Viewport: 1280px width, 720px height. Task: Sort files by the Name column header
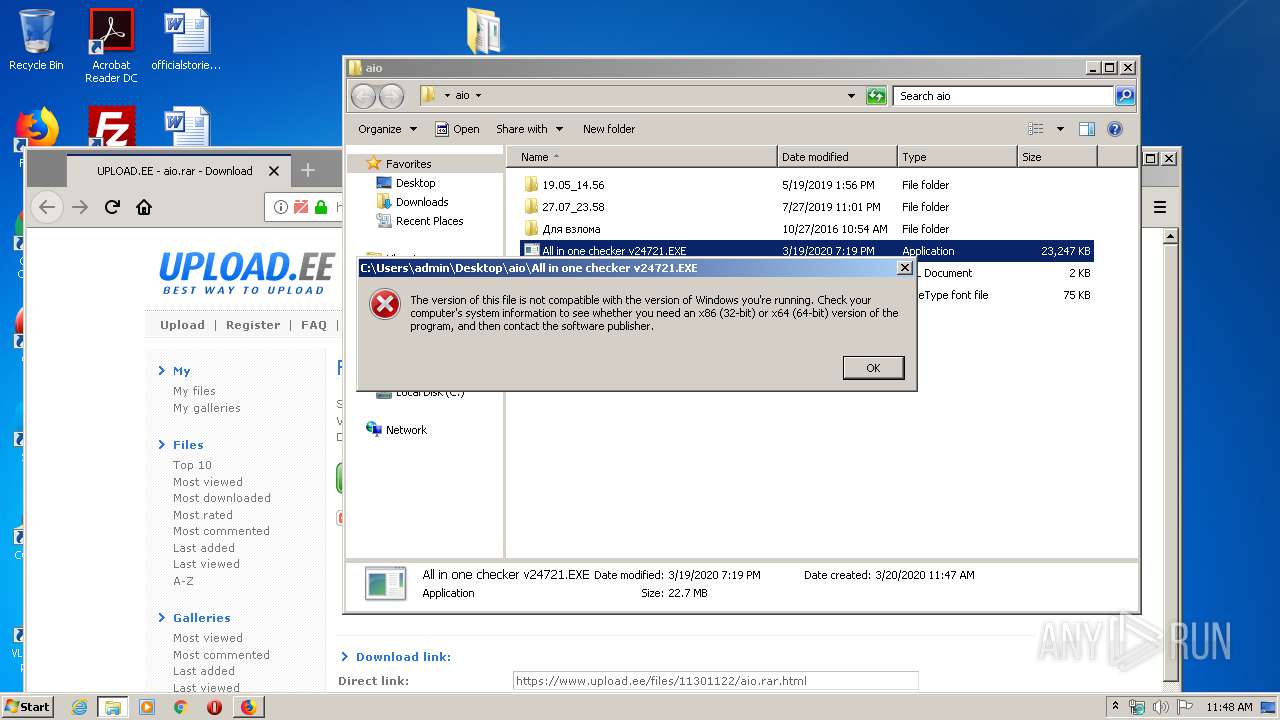click(x=641, y=157)
